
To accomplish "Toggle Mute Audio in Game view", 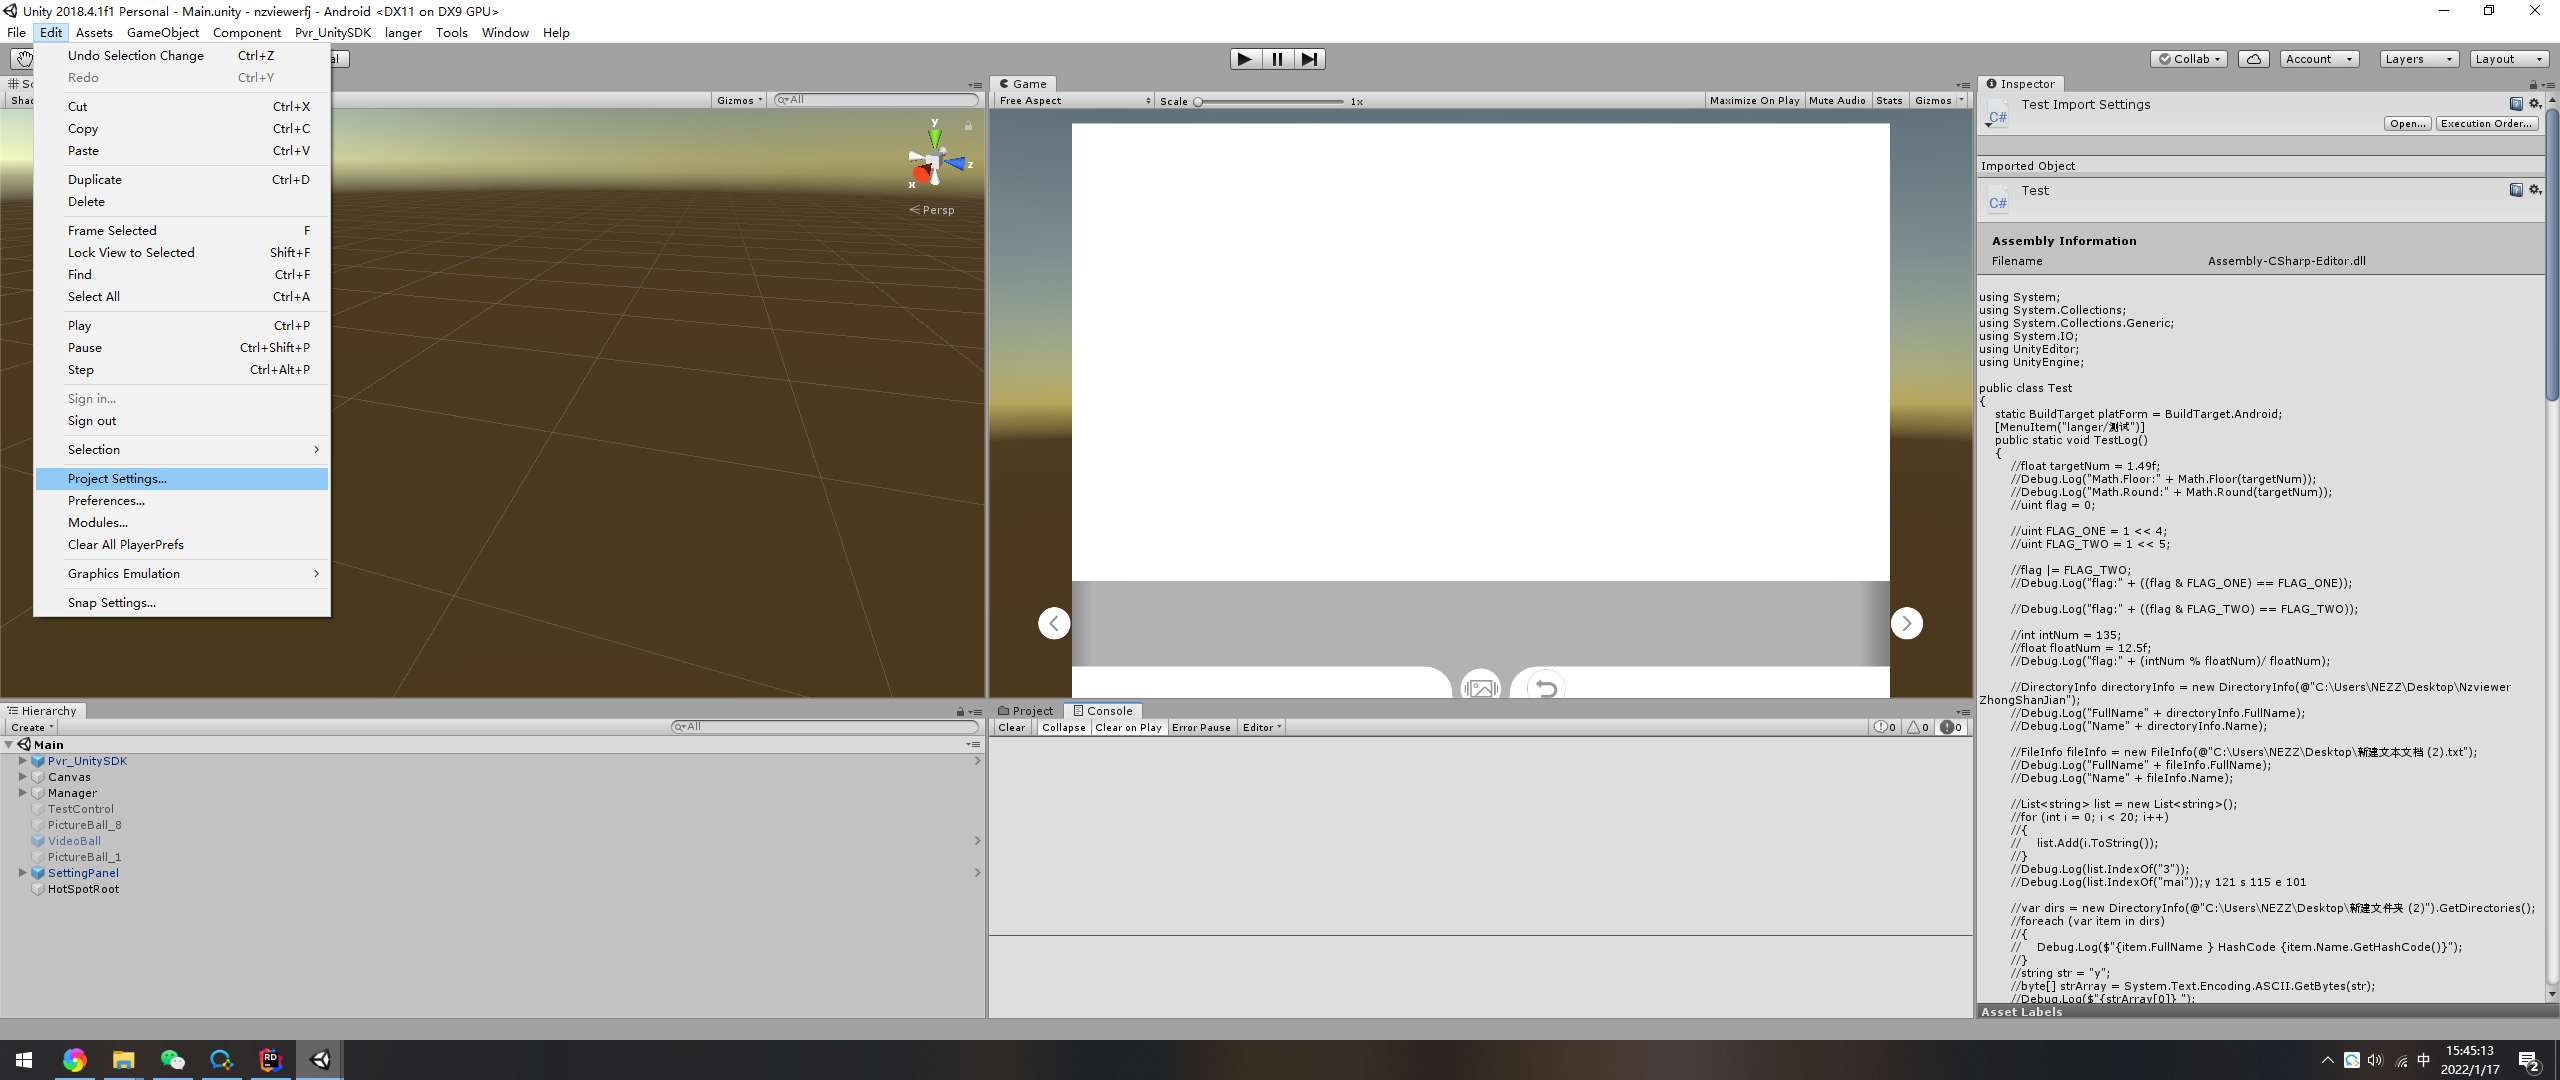I will (x=1837, y=100).
